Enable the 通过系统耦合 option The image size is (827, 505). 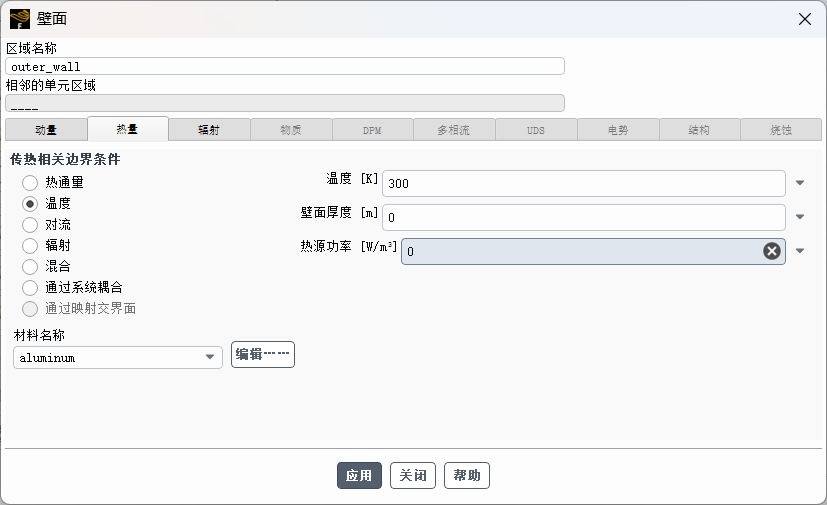tap(30, 287)
